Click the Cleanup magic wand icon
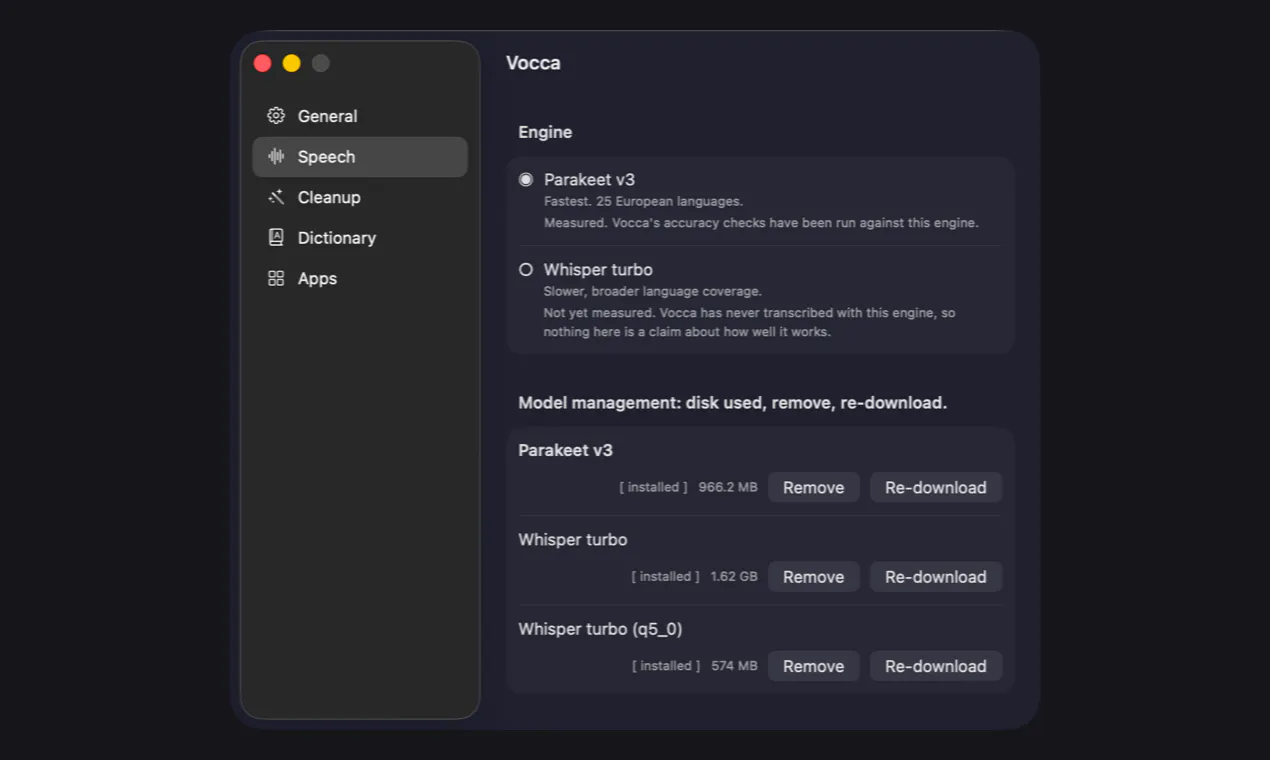1270x760 pixels. [276, 197]
